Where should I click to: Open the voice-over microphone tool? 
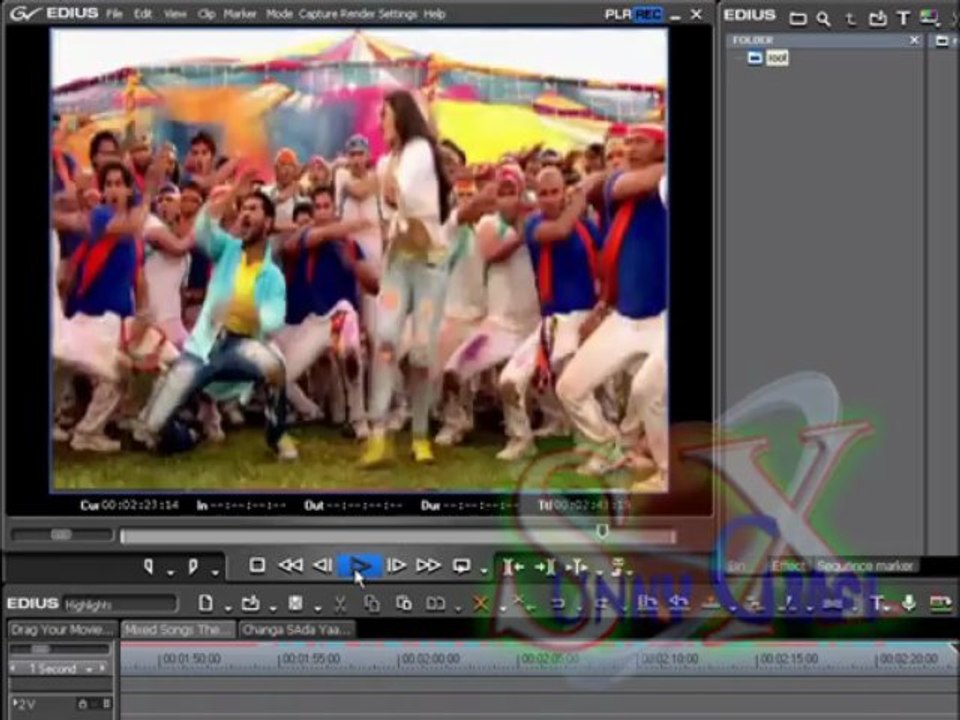click(x=909, y=603)
